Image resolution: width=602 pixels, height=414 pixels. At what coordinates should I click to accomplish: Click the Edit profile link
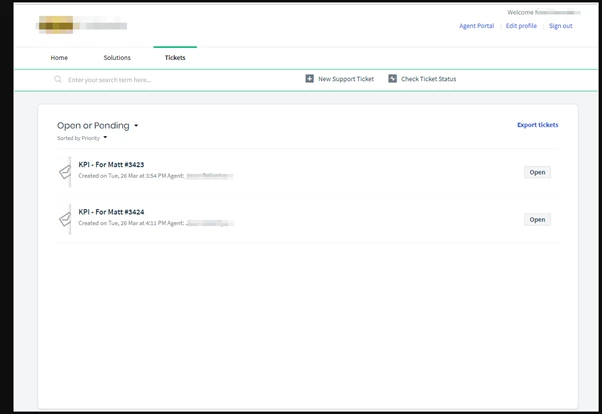coord(521,26)
